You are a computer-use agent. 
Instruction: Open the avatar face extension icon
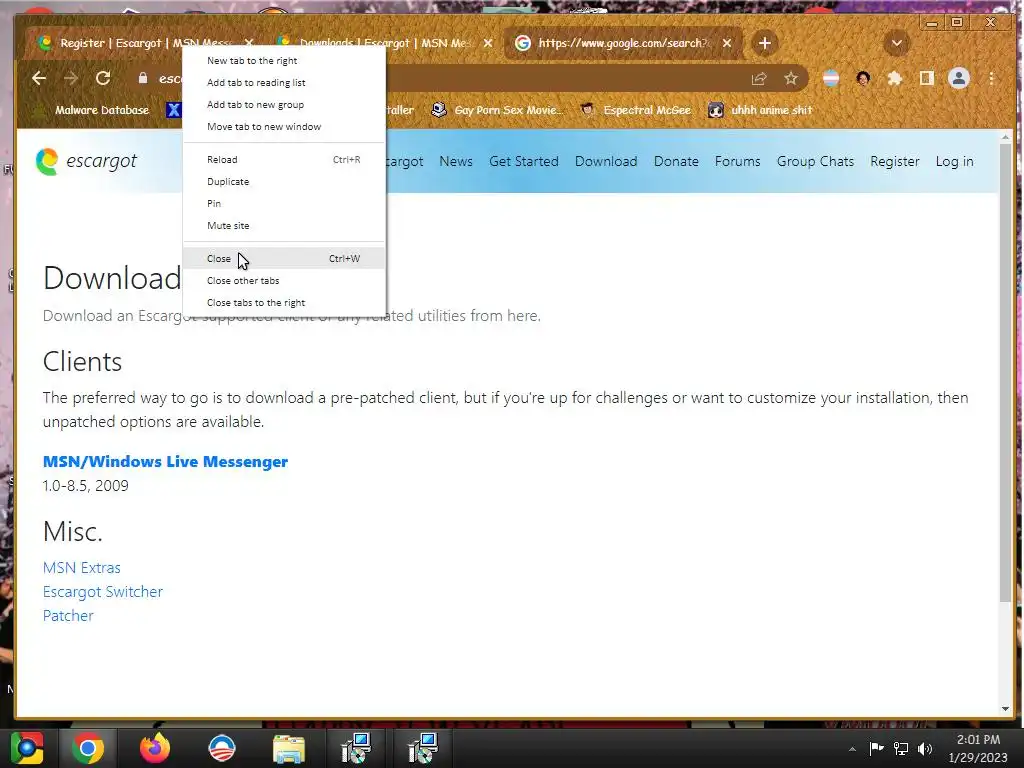pos(863,78)
